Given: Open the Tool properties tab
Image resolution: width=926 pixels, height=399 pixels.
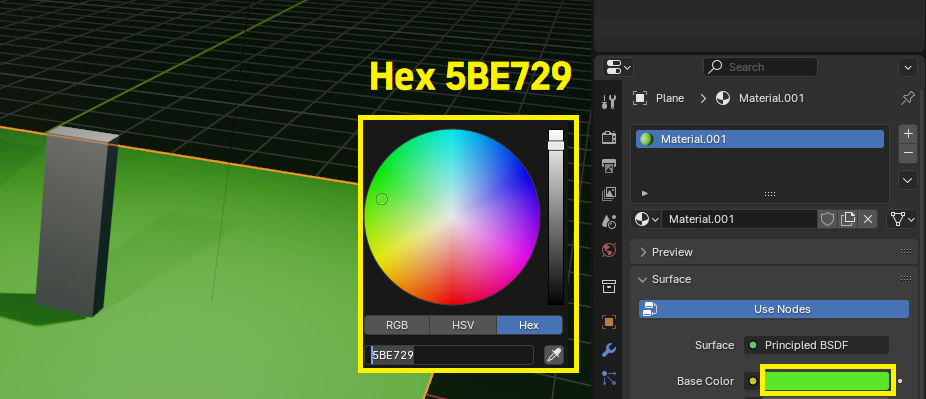Looking at the screenshot, I should (608, 102).
